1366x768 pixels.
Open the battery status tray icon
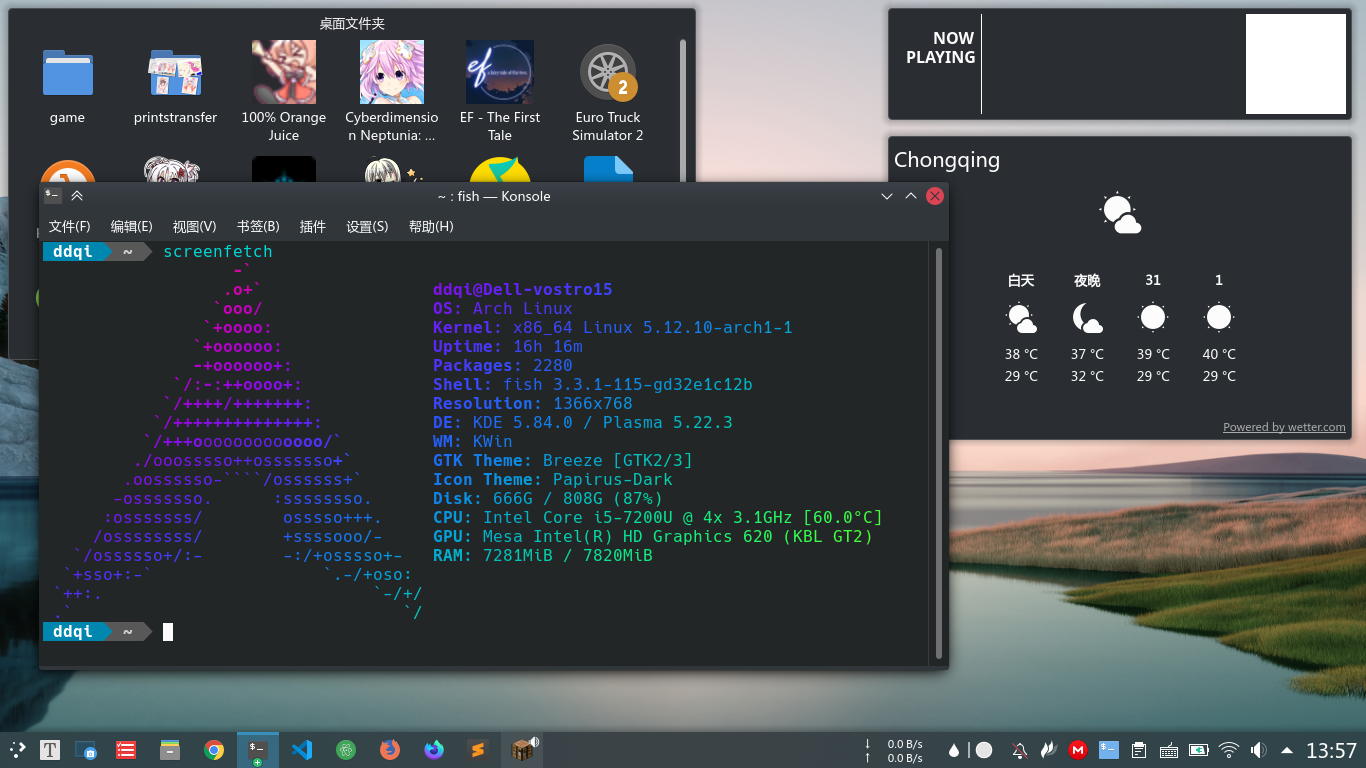tap(1199, 750)
